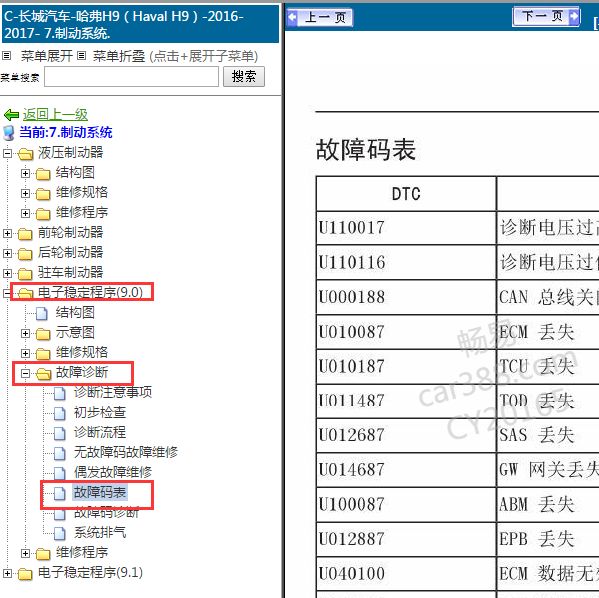The height and width of the screenshot is (598, 599).
Task: Click the 前轮制动器 folder icon
Action: pyautogui.click(x=25, y=233)
